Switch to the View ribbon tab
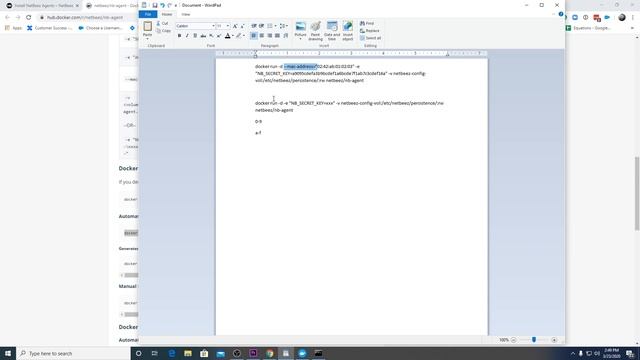 click(186, 14)
